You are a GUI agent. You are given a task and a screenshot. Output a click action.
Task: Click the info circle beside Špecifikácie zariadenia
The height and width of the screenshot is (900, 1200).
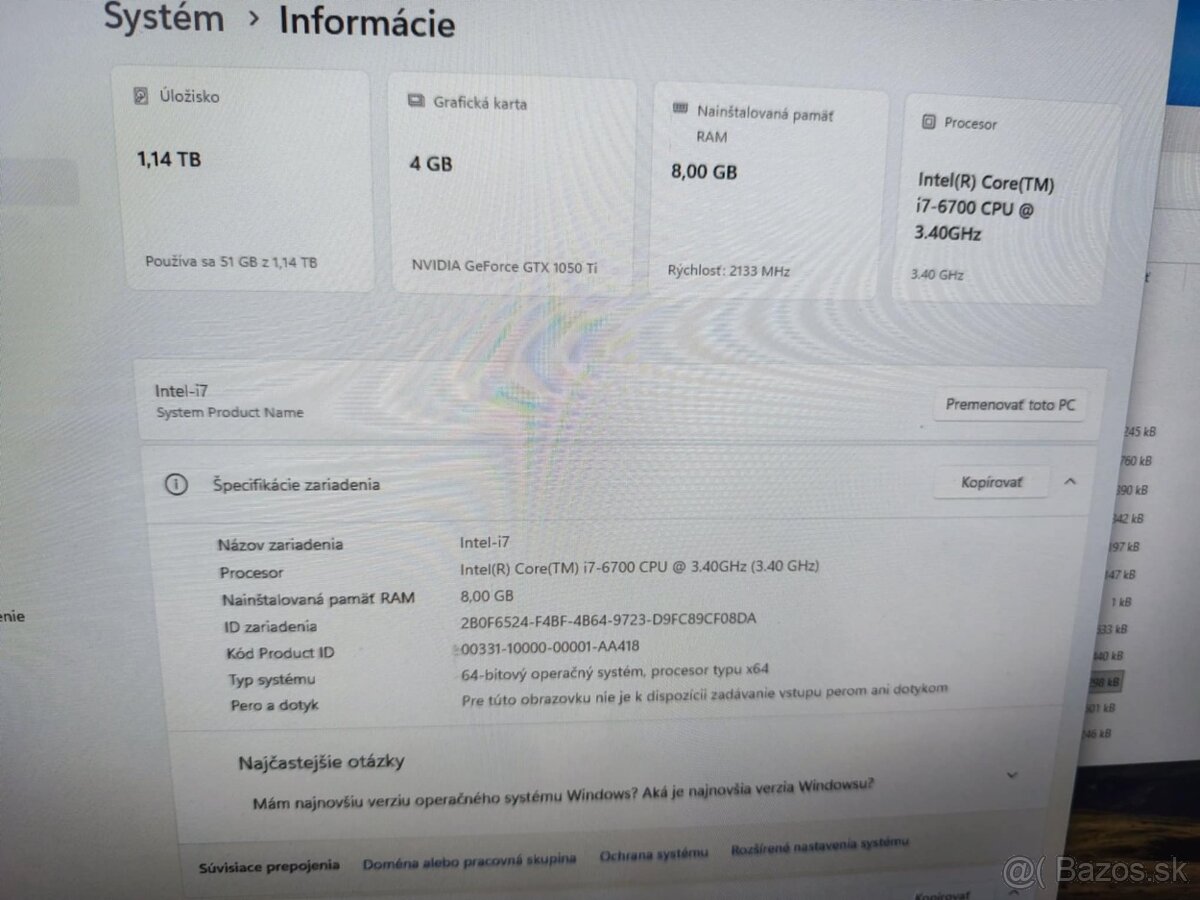[x=177, y=484]
